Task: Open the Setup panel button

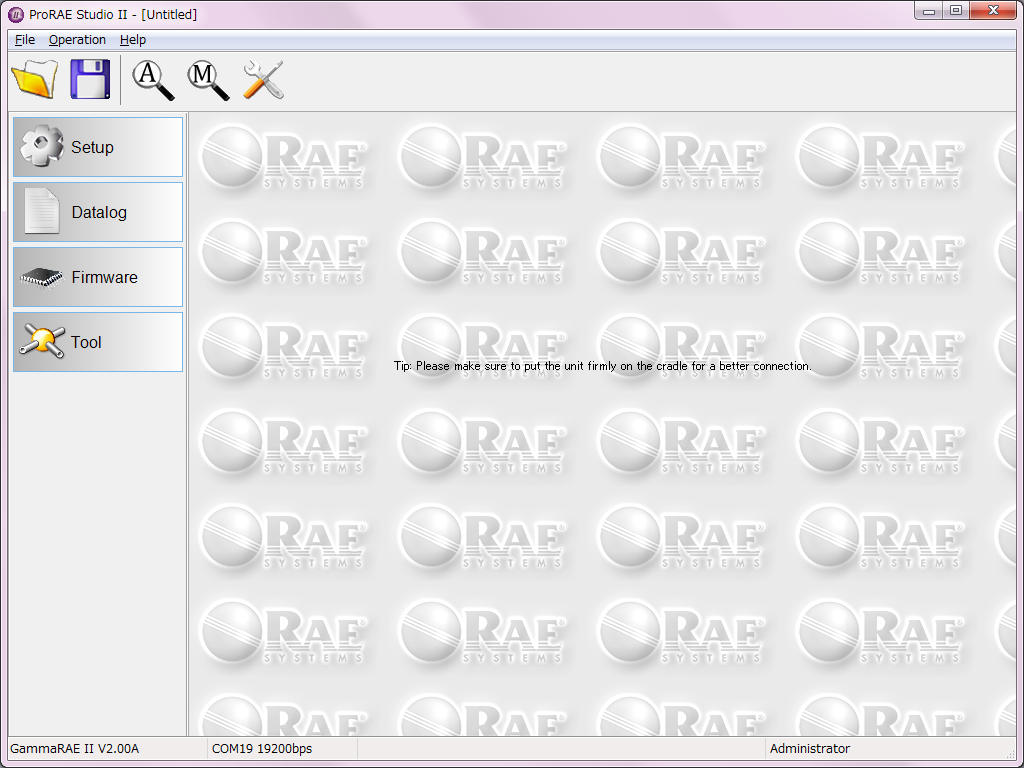Action: pos(98,147)
